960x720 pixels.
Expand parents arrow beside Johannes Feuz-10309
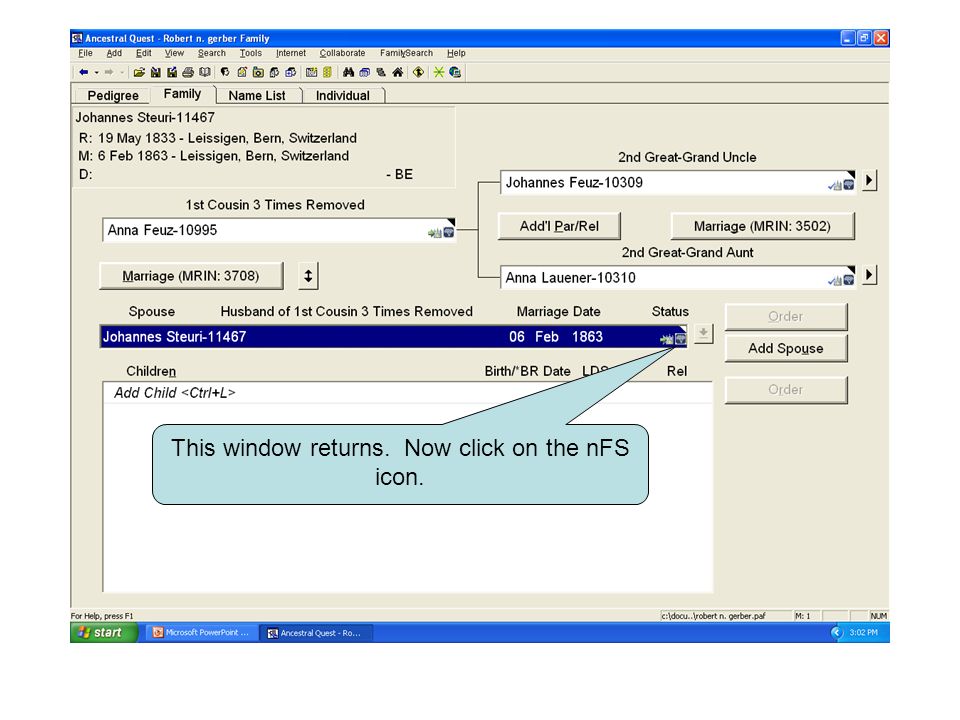coord(869,181)
